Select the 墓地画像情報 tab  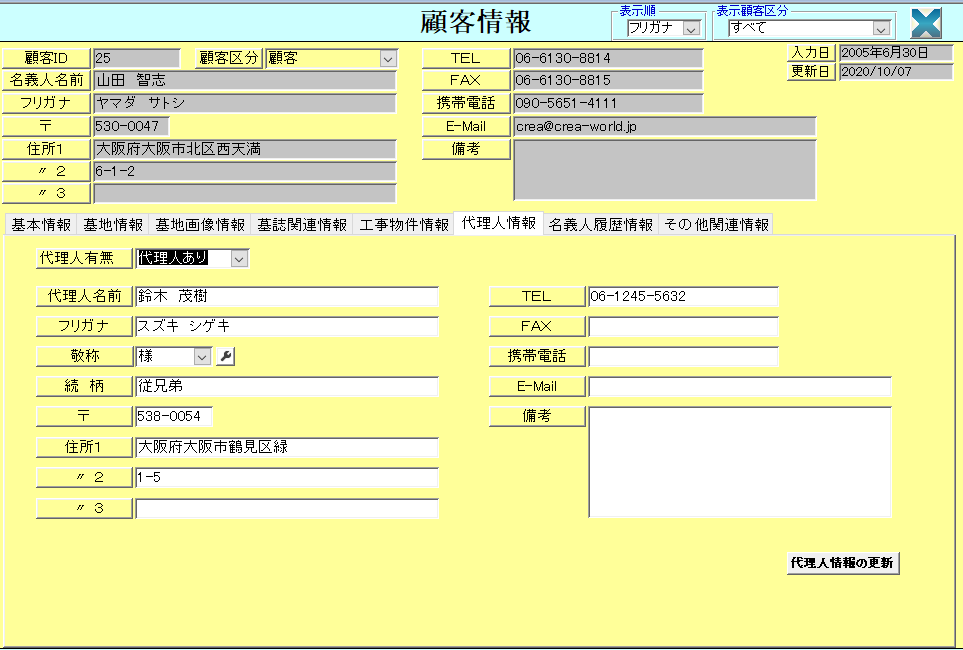point(200,225)
